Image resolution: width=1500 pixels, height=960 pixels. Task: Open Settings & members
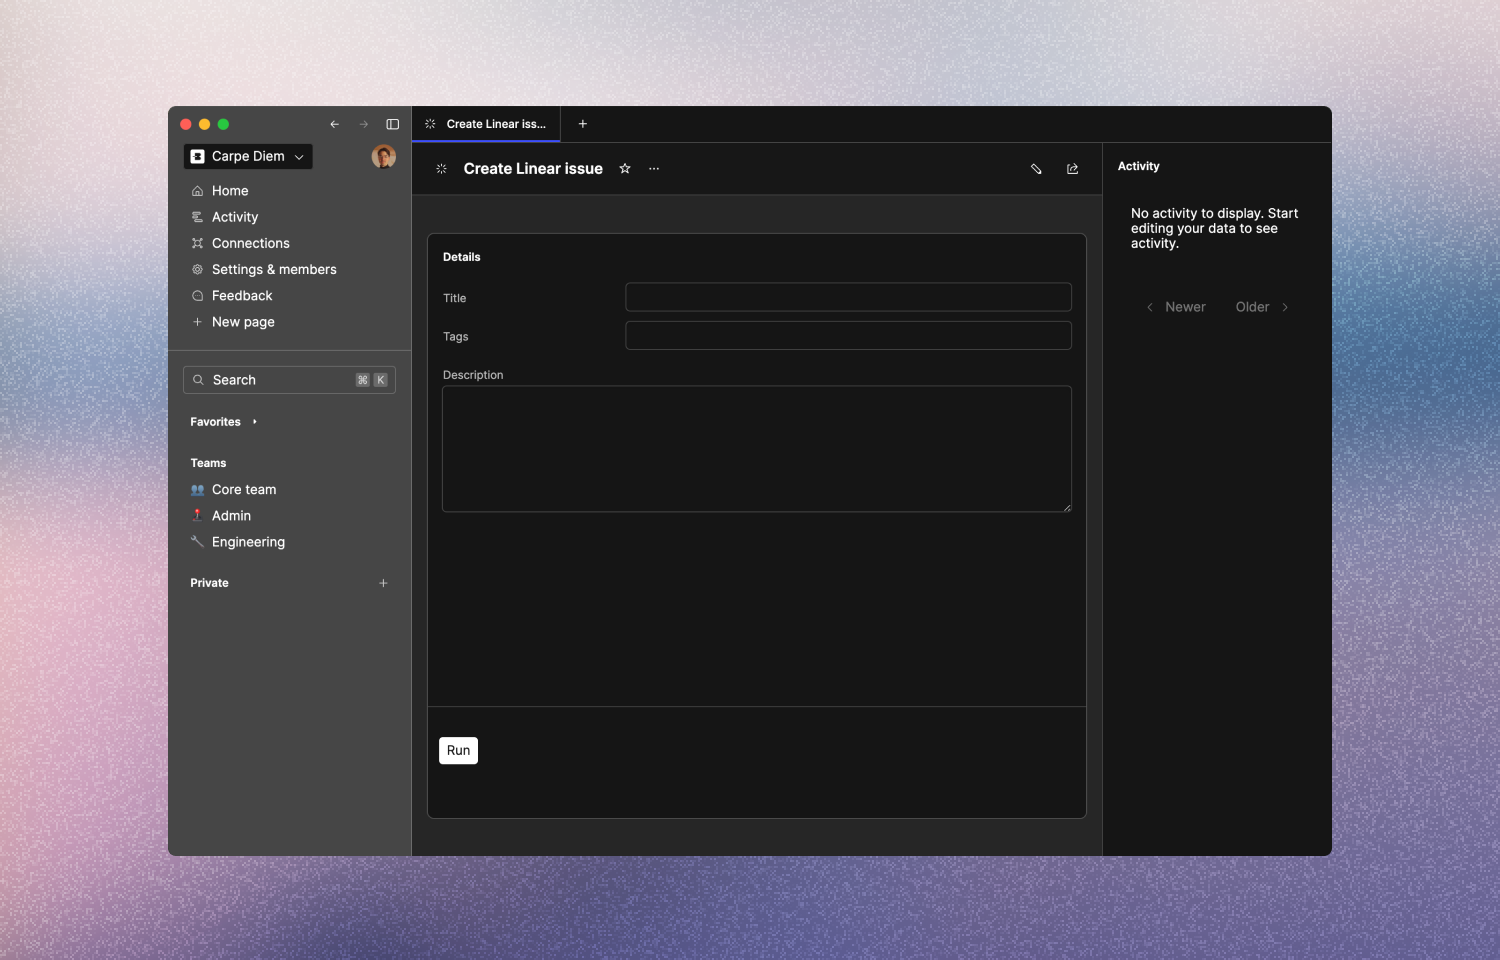273,269
